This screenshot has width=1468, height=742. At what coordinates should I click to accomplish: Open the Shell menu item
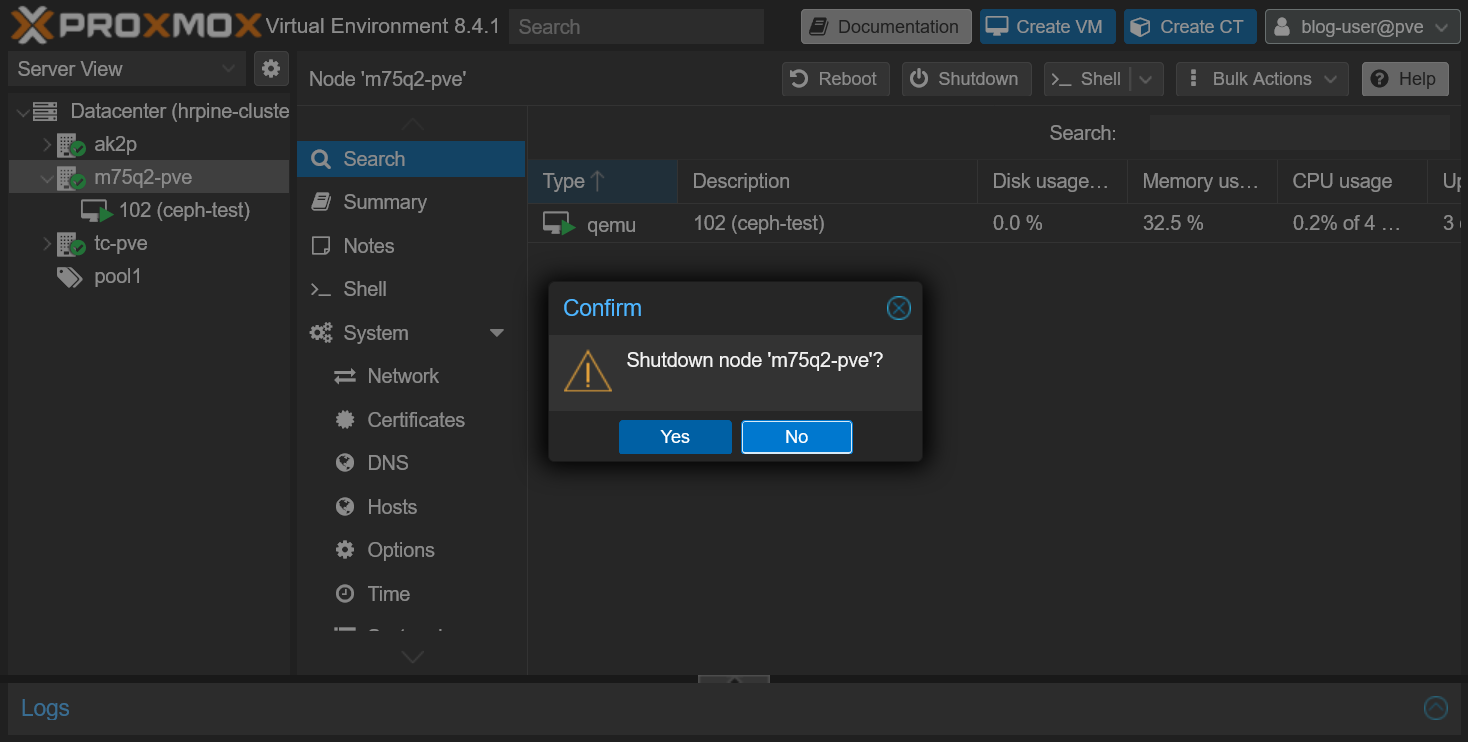coord(411,289)
